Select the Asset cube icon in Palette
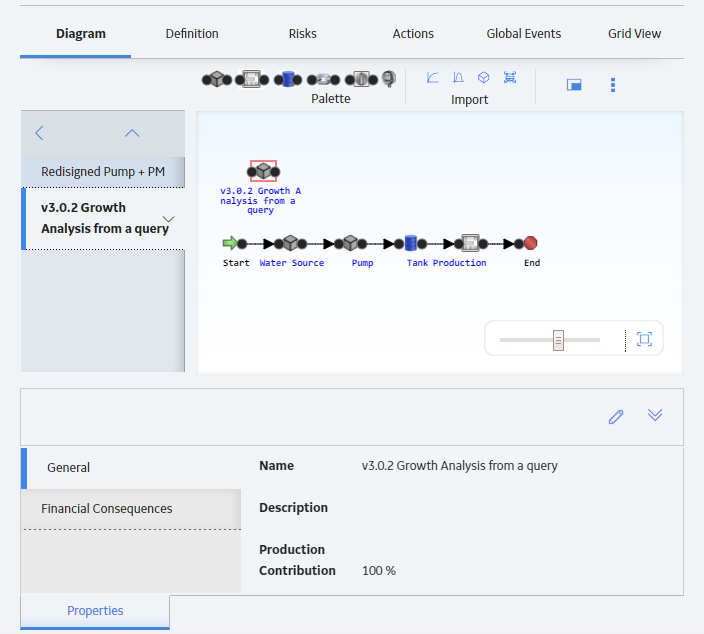Viewport: 704px width, 634px height. (217, 79)
